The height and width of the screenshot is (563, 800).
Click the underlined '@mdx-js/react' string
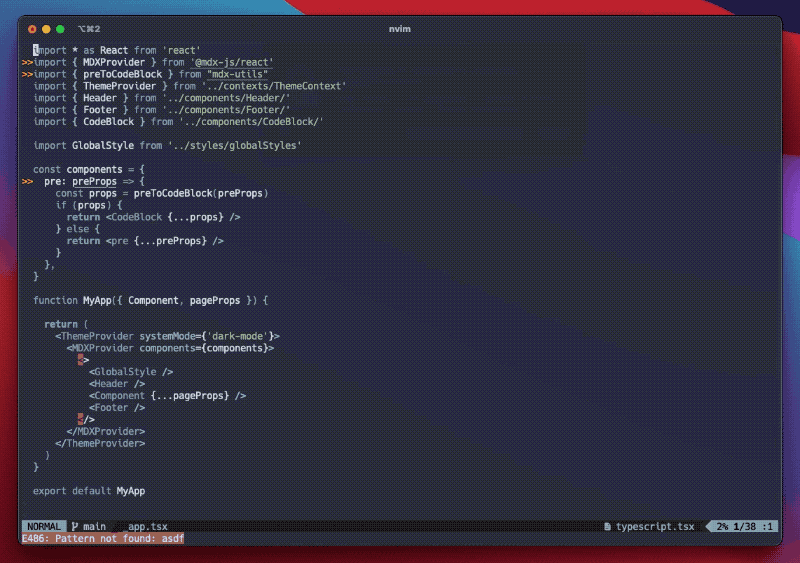pyautogui.click(x=232, y=62)
